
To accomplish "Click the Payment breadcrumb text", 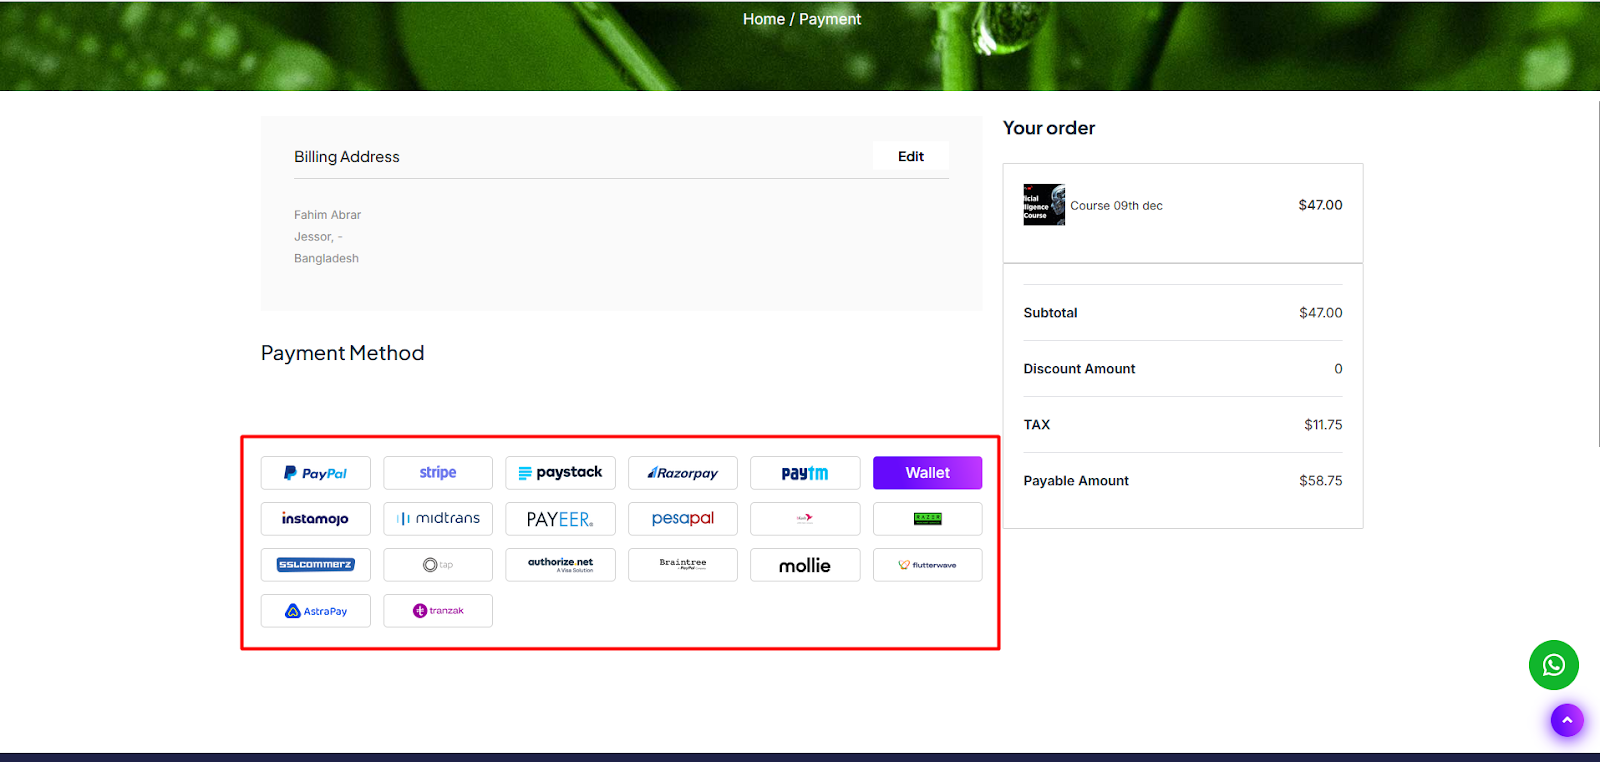I will (830, 19).
